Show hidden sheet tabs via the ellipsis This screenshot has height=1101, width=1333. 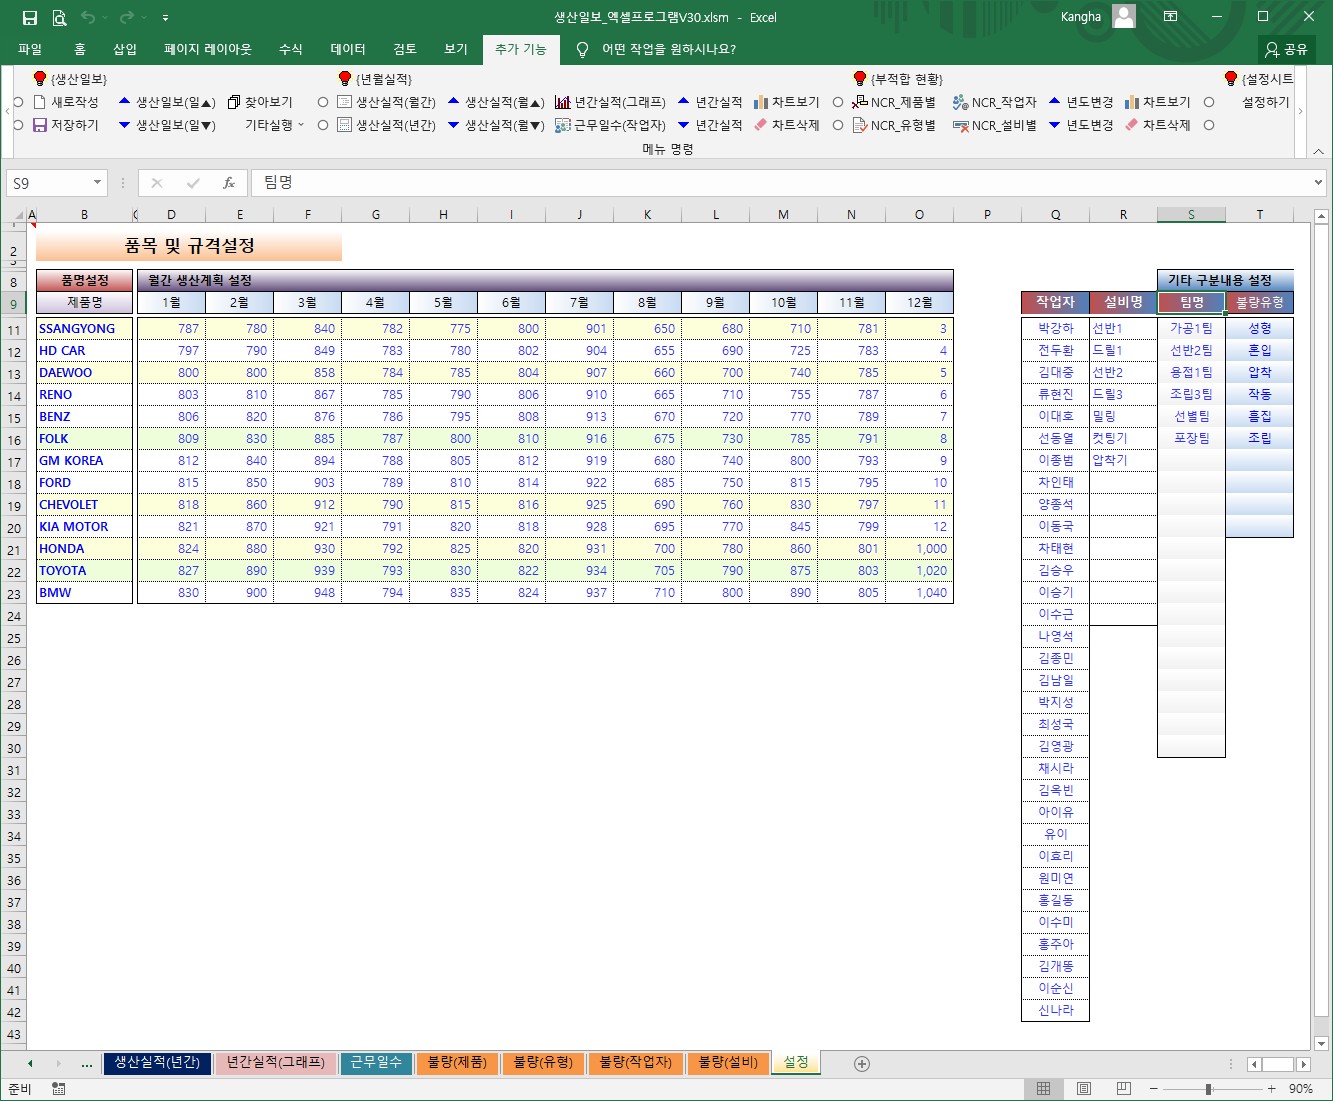87,1063
